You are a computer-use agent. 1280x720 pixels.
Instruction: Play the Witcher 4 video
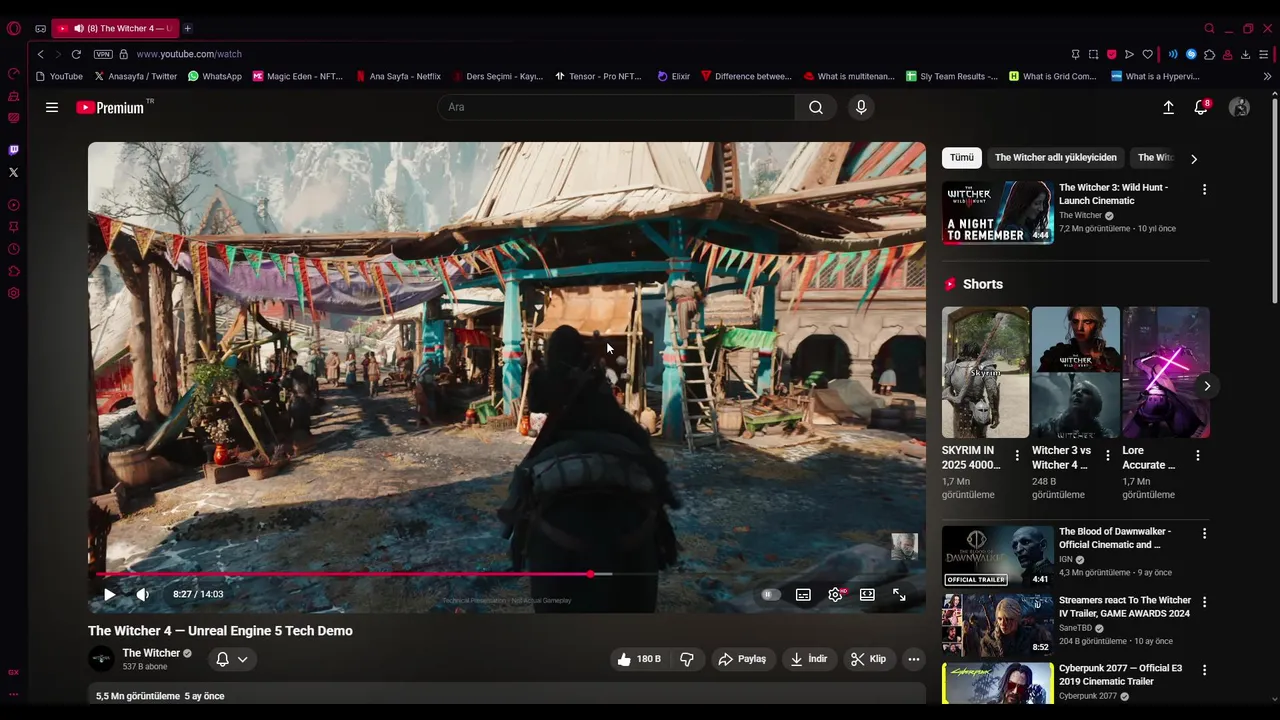coord(109,594)
